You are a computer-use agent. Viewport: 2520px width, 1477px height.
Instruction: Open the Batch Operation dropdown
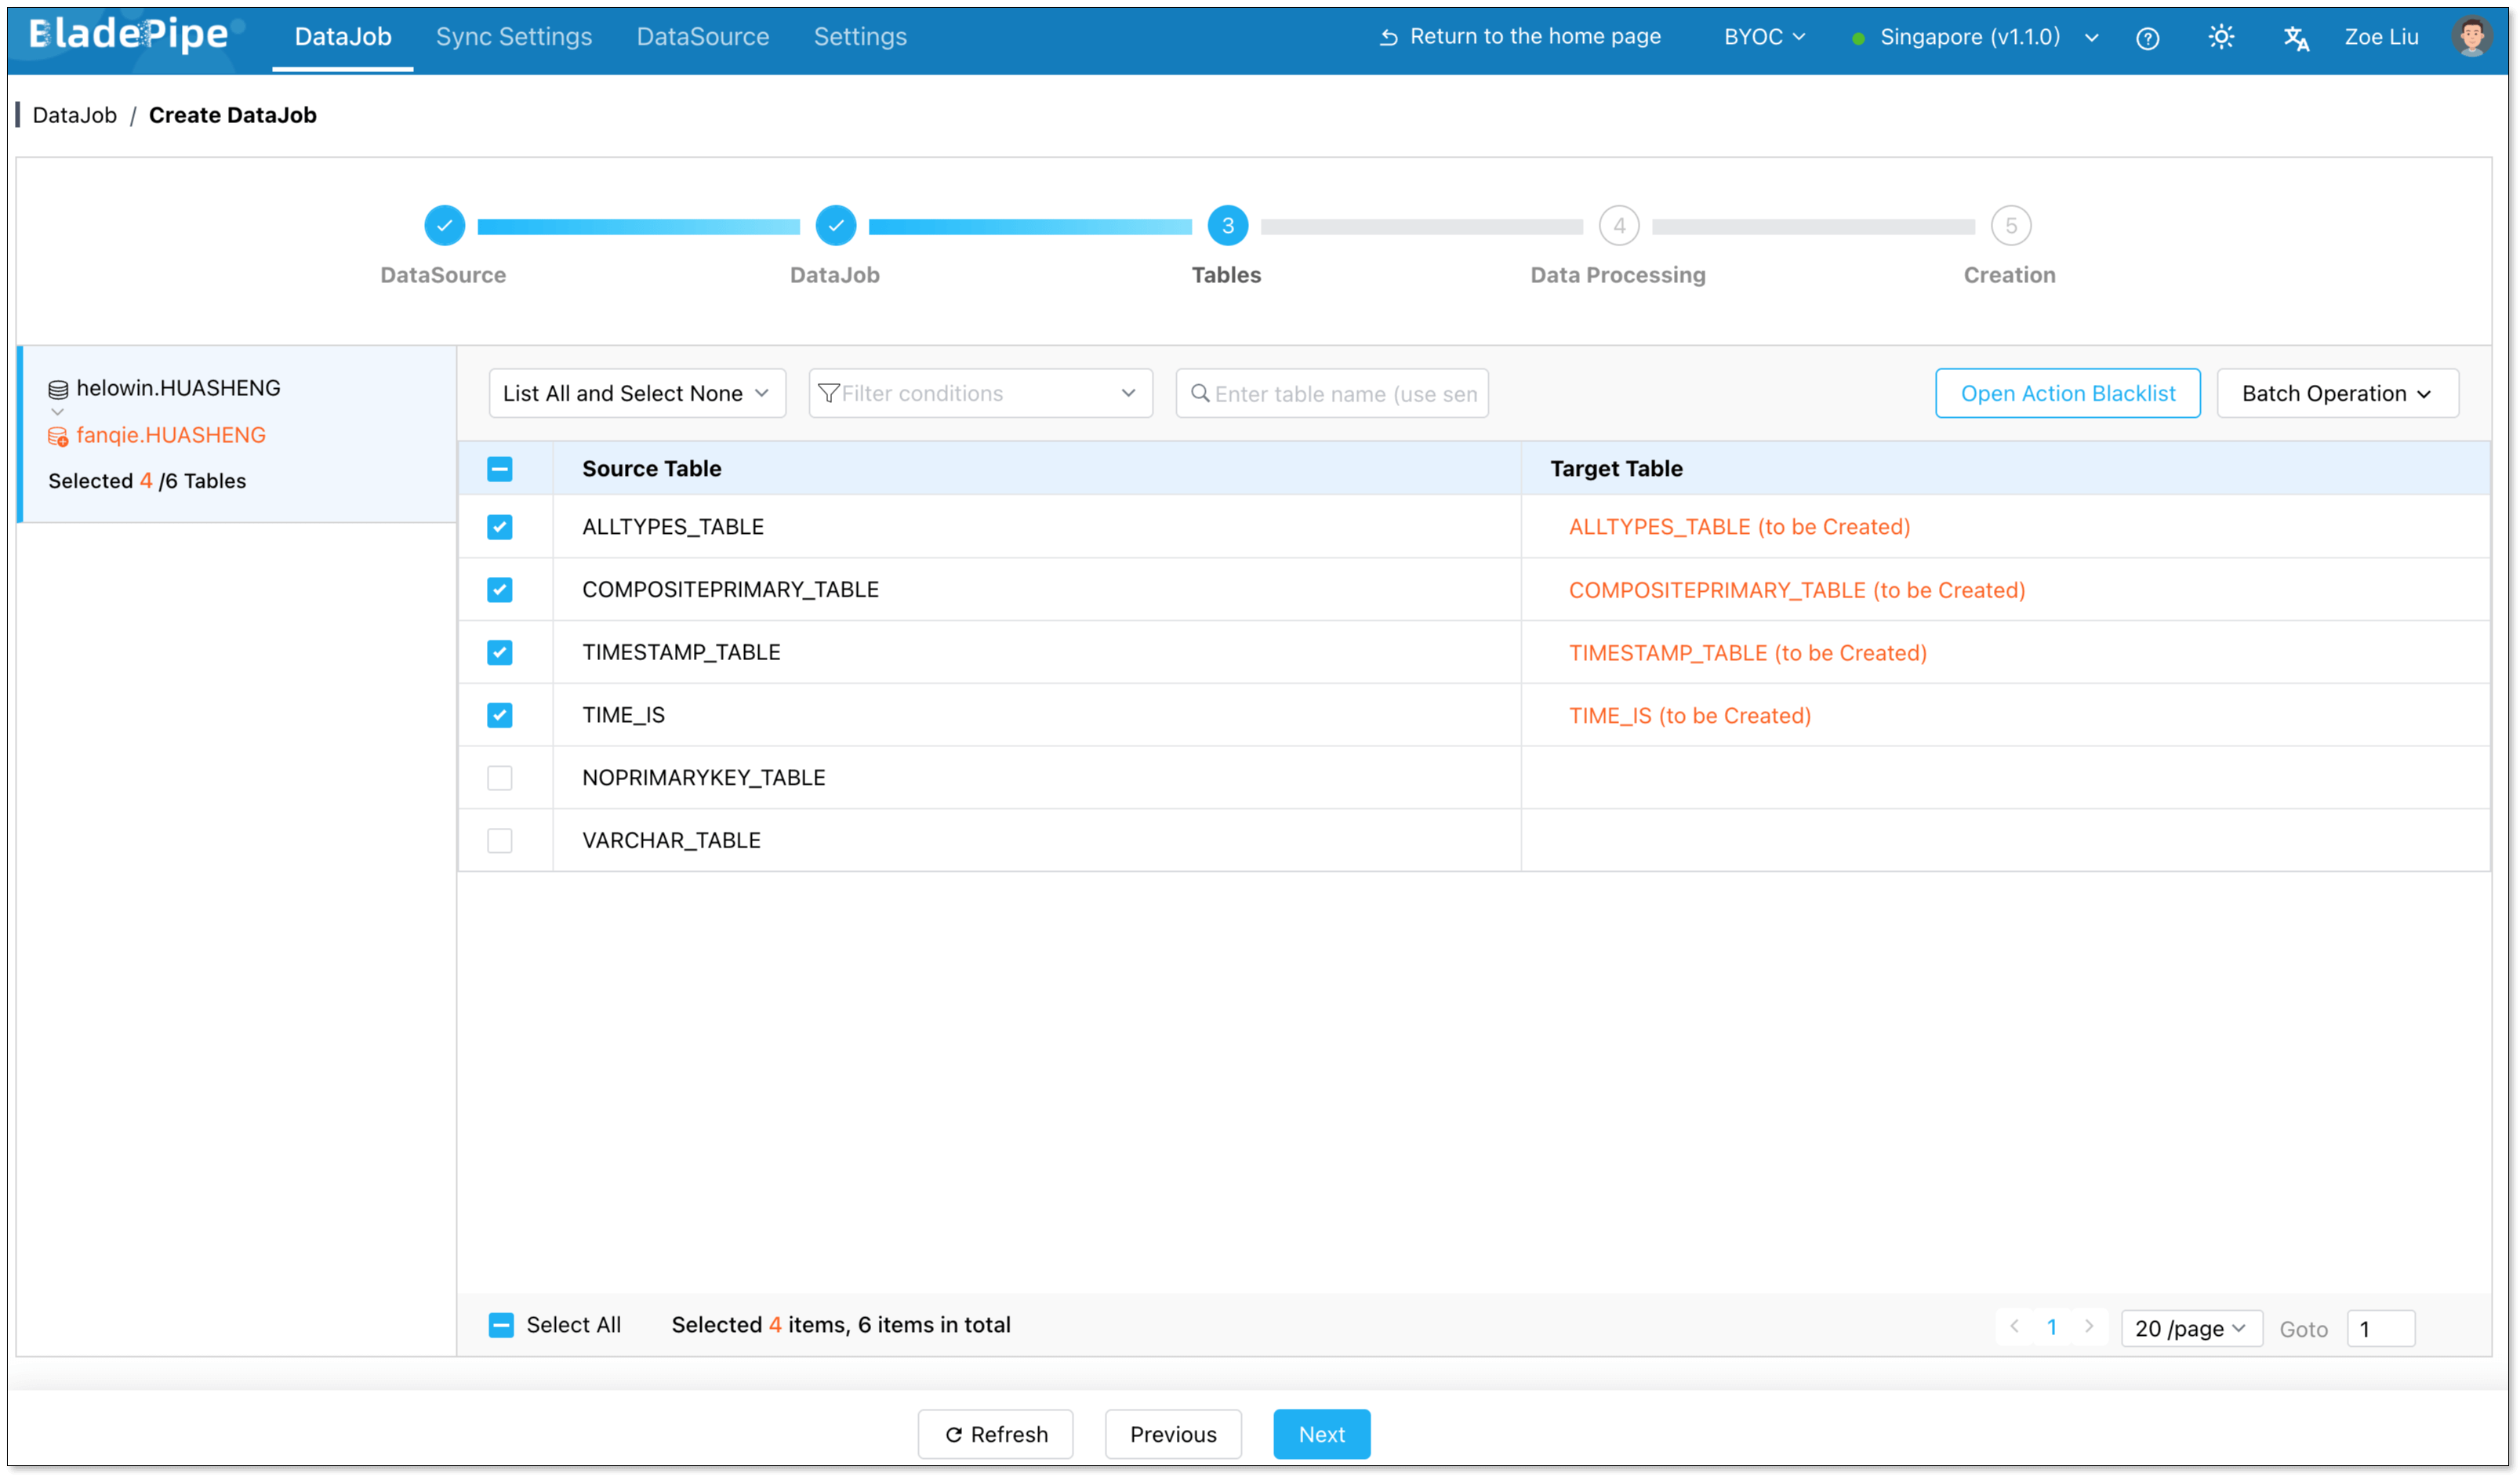coord(2336,393)
